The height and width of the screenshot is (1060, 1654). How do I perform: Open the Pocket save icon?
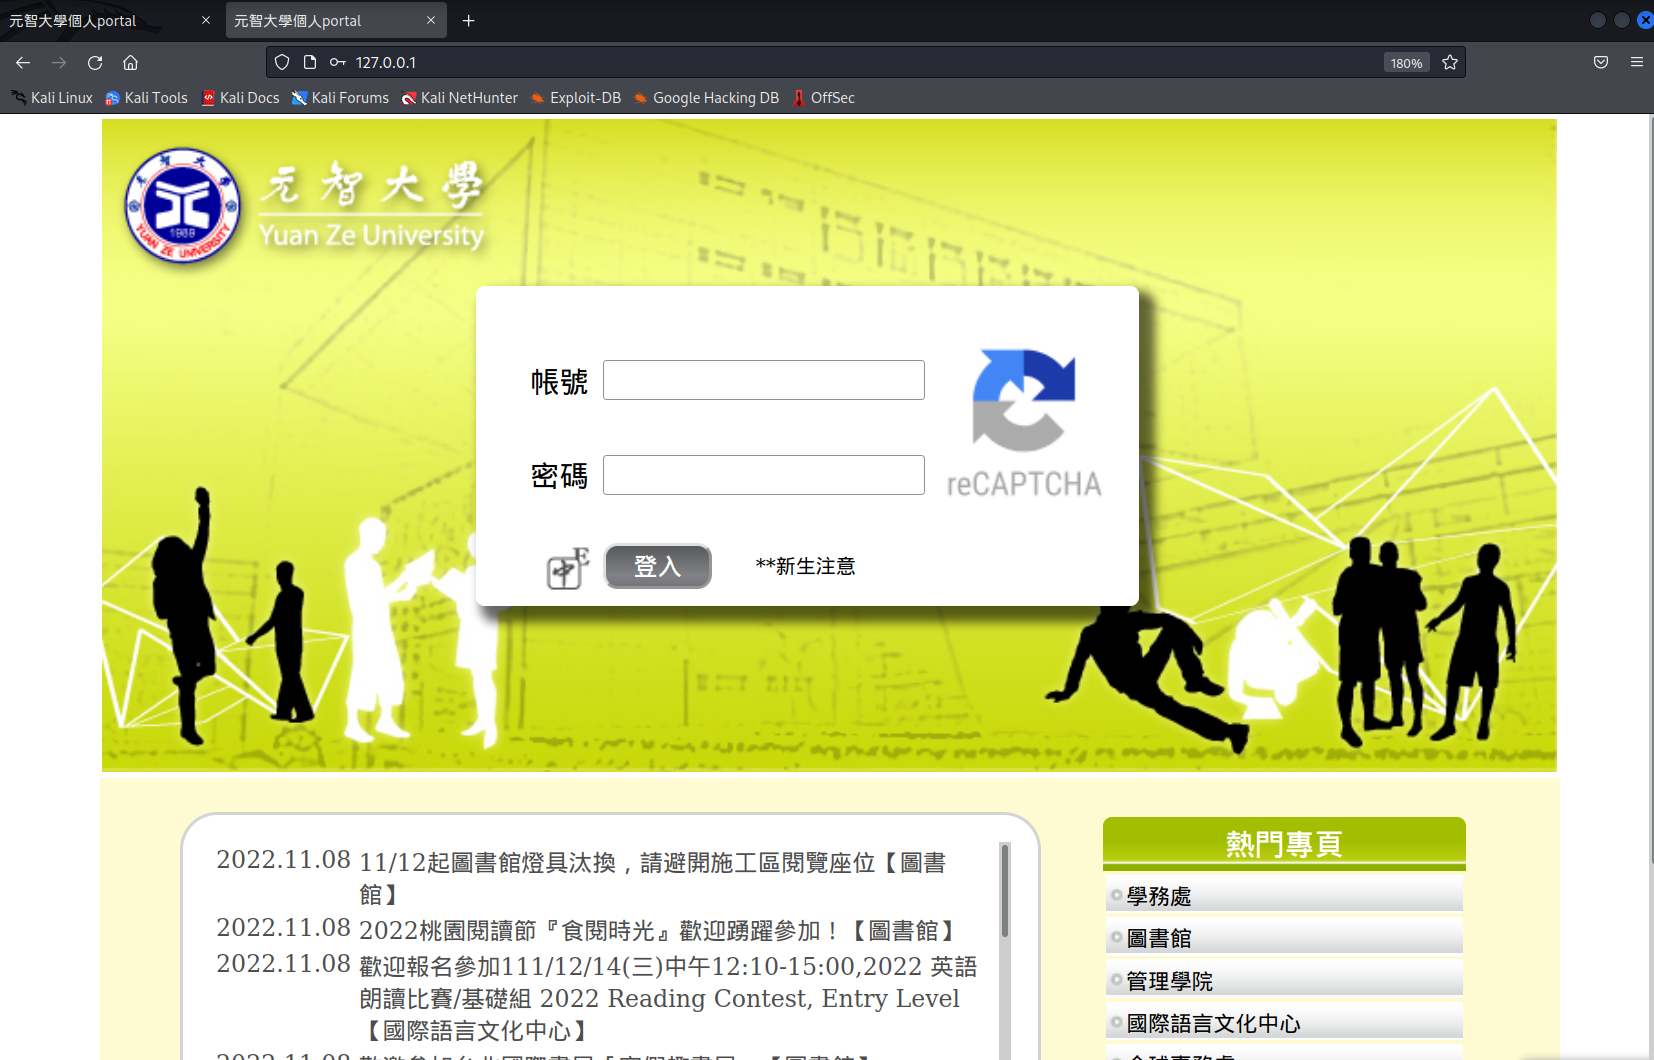(x=1601, y=62)
